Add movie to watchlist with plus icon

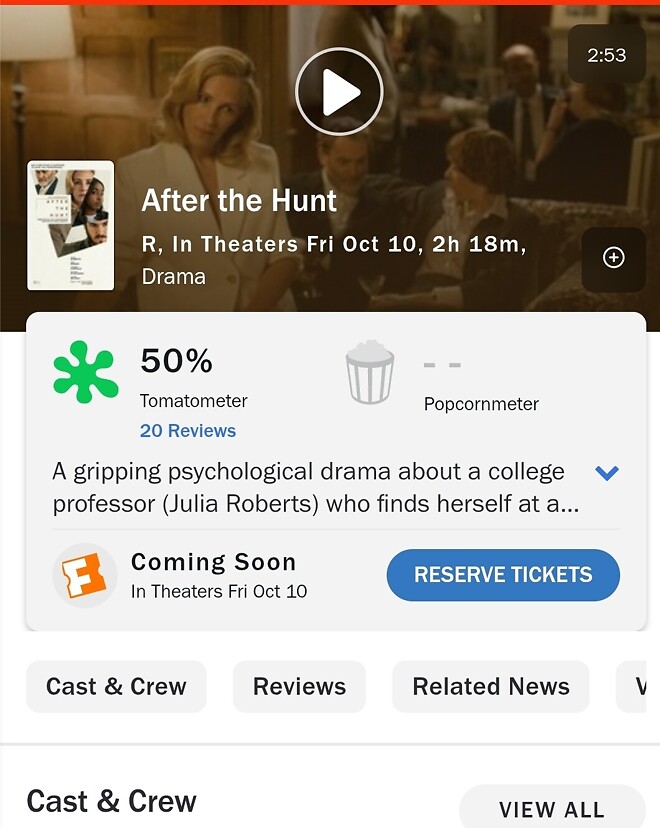pos(613,258)
